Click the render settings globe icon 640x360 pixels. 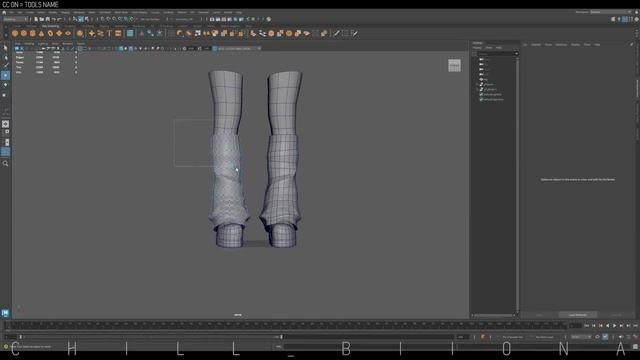click(269, 19)
